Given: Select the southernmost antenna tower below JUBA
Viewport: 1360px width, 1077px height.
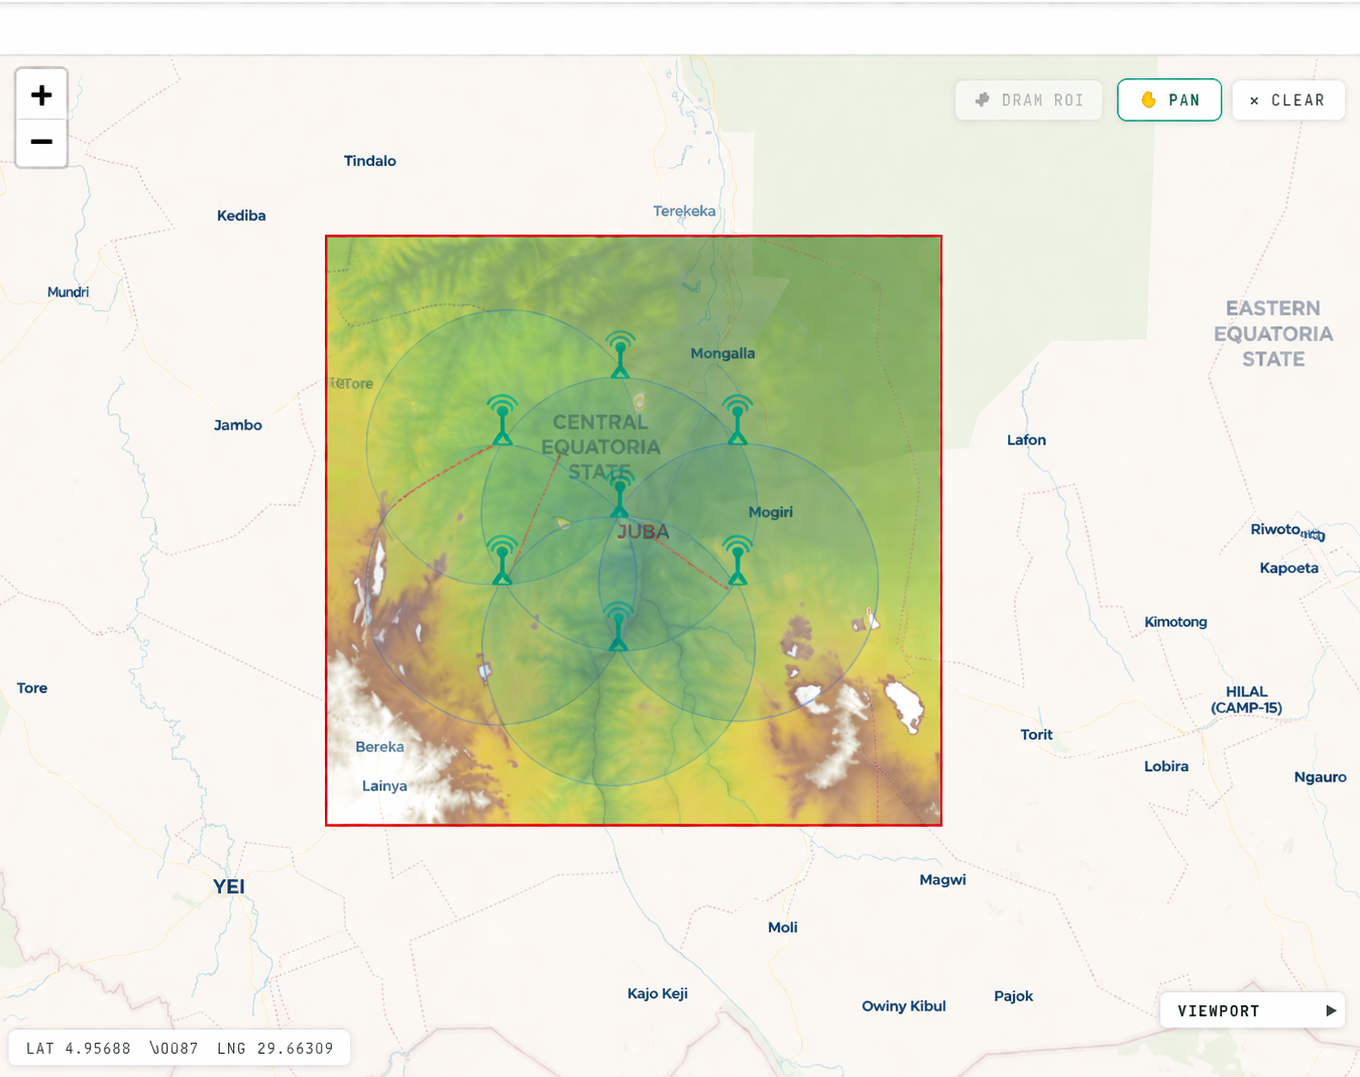Looking at the screenshot, I should pos(618,627).
